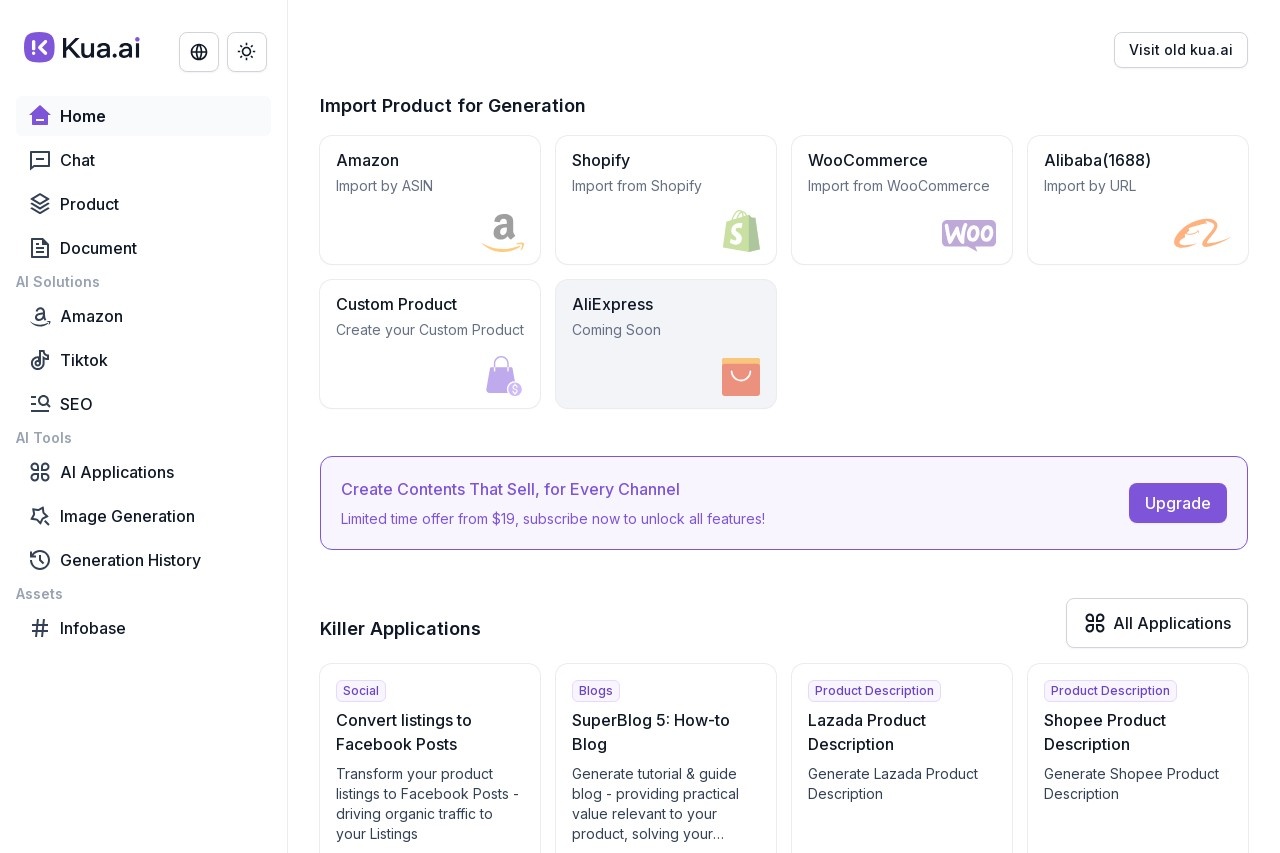This screenshot has width=1280, height=853.
Task: Click the purple Custom Product bag icon
Action: click(x=504, y=376)
